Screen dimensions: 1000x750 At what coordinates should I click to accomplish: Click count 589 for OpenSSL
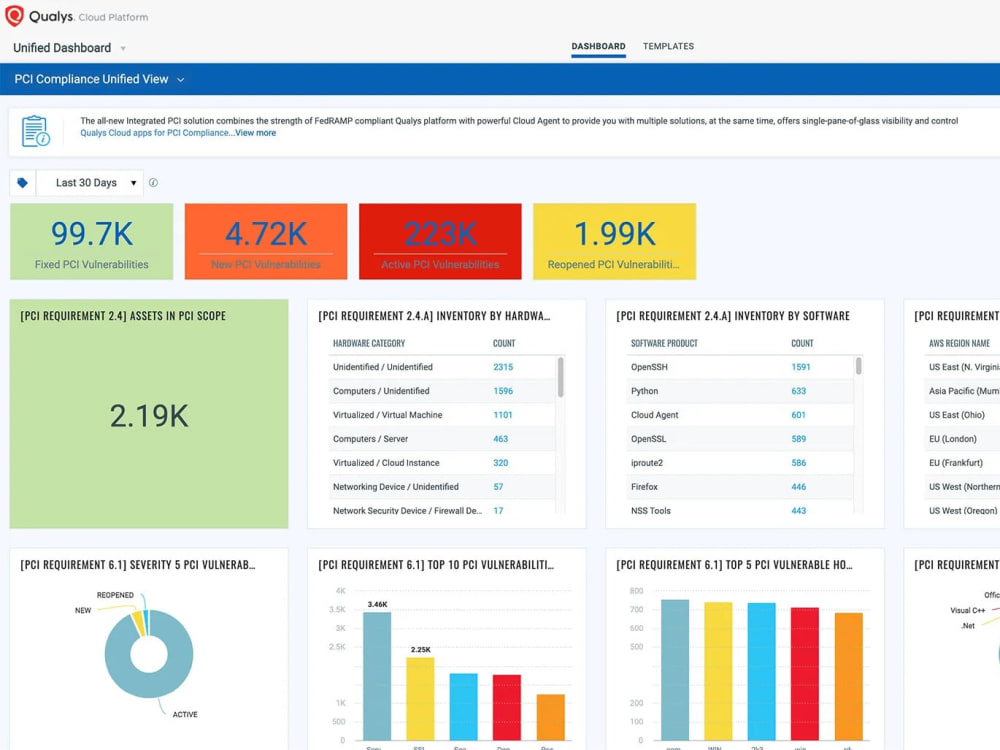pyautogui.click(x=798, y=439)
